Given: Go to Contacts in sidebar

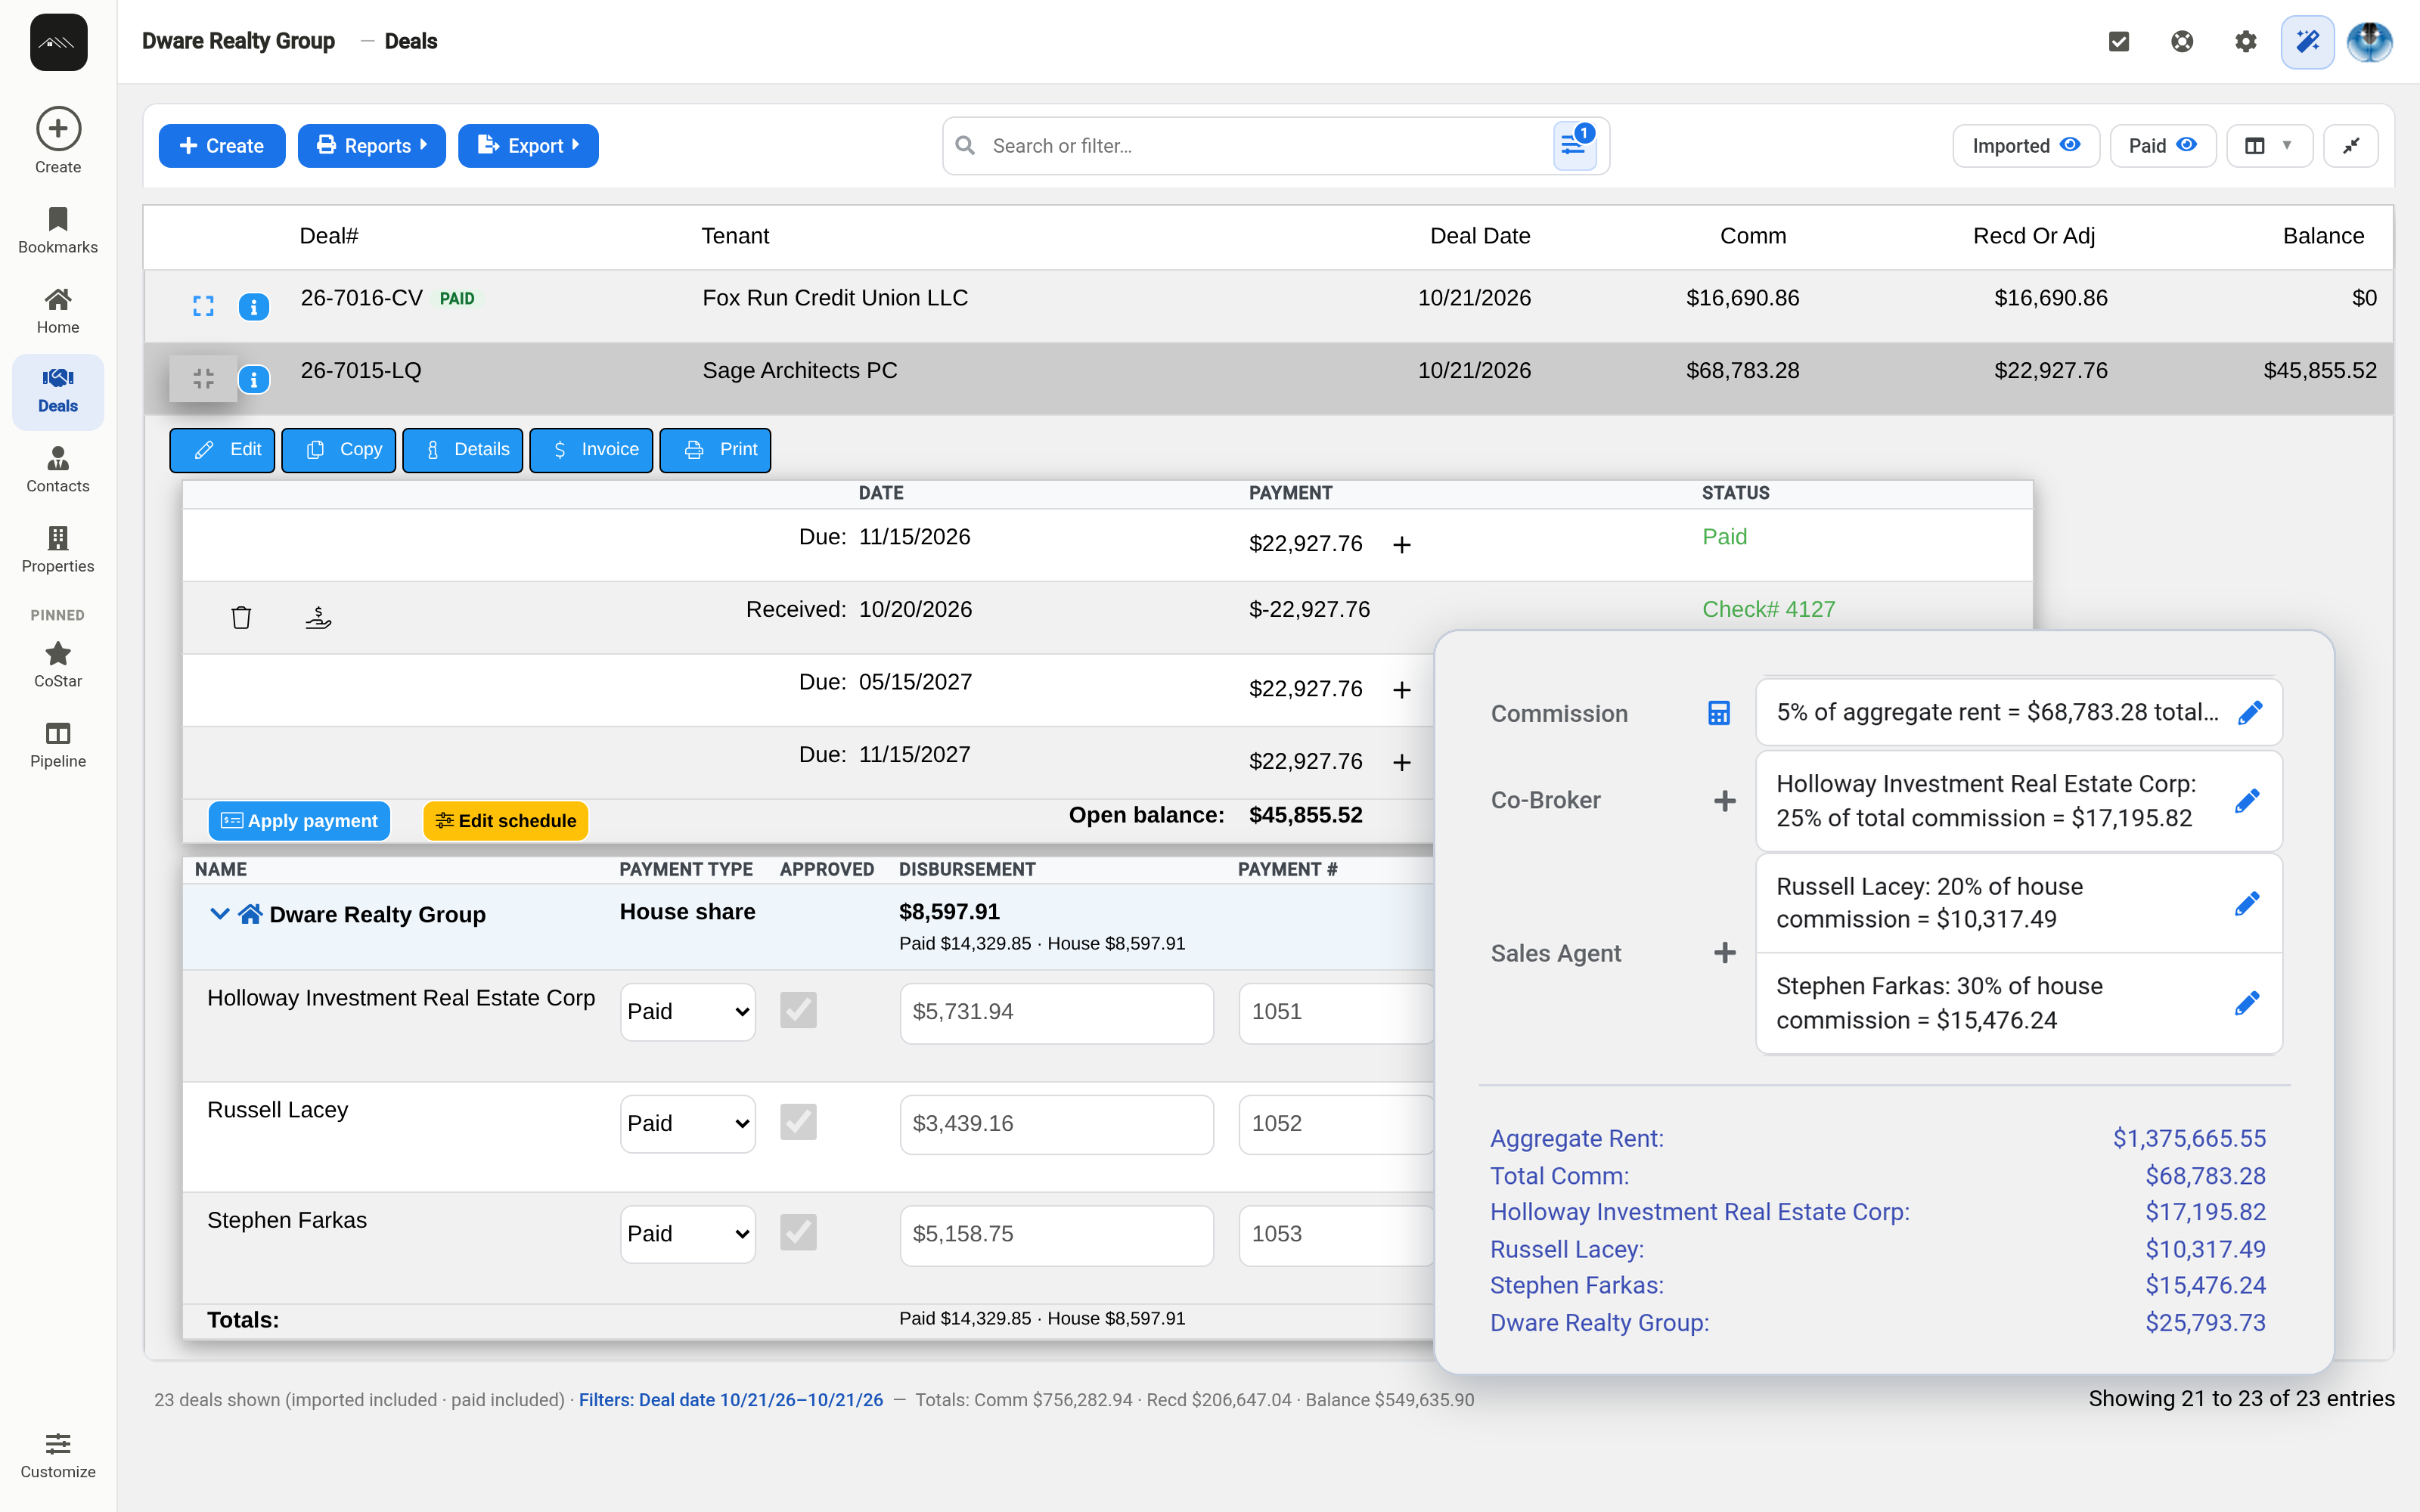Looking at the screenshot, I should (58, 470).
